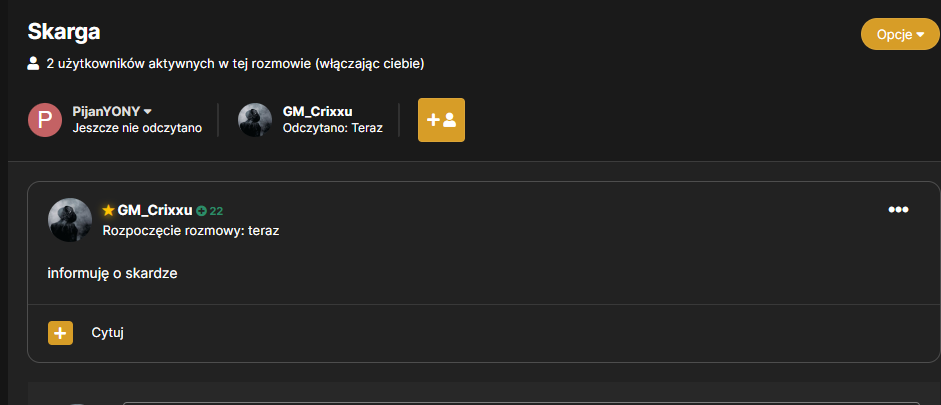Click the message text informuję o skardze

tap(112, 274)
